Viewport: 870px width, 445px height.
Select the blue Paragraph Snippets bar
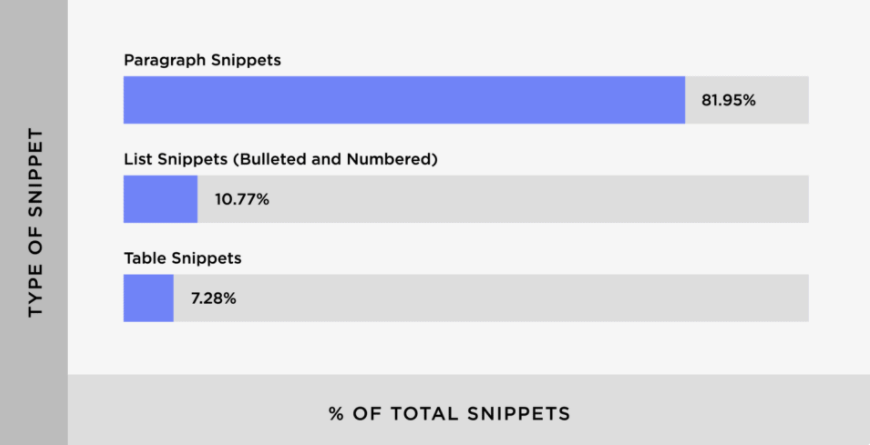click(404, 100)
